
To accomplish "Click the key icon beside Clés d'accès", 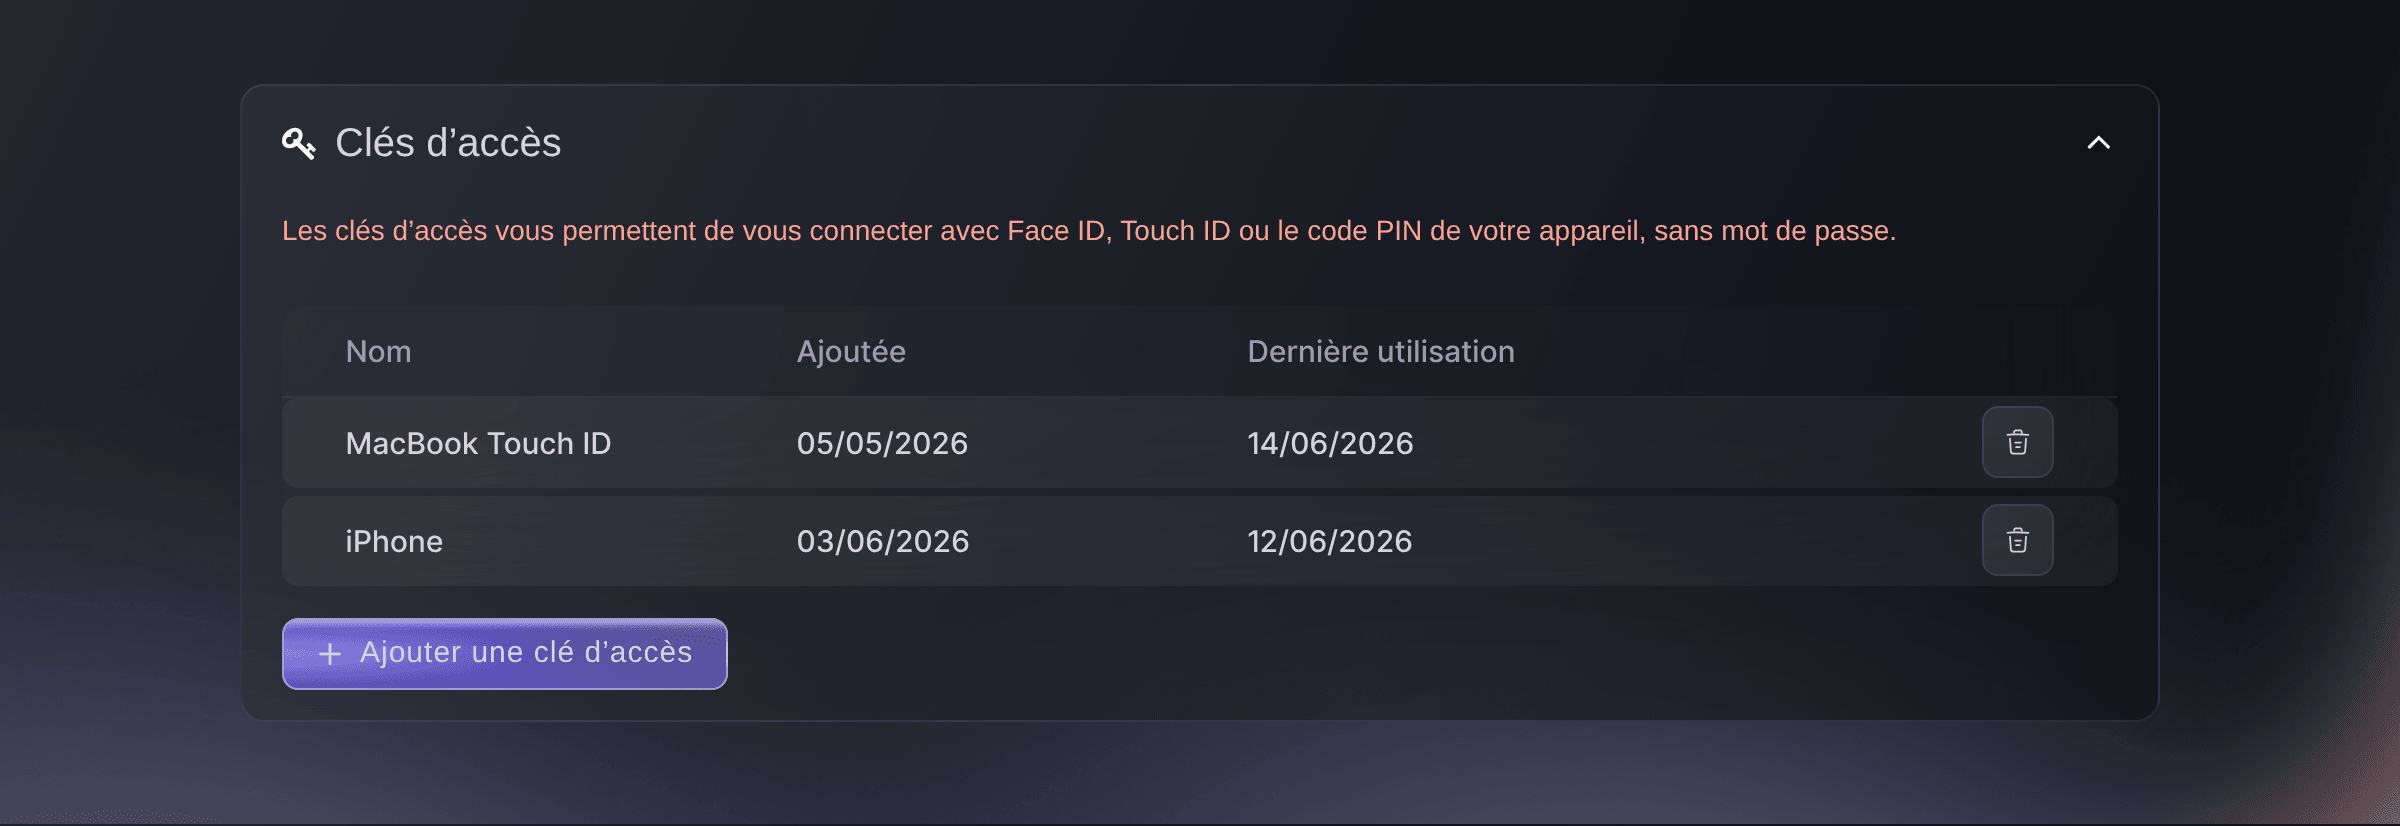I will [298, 143].
